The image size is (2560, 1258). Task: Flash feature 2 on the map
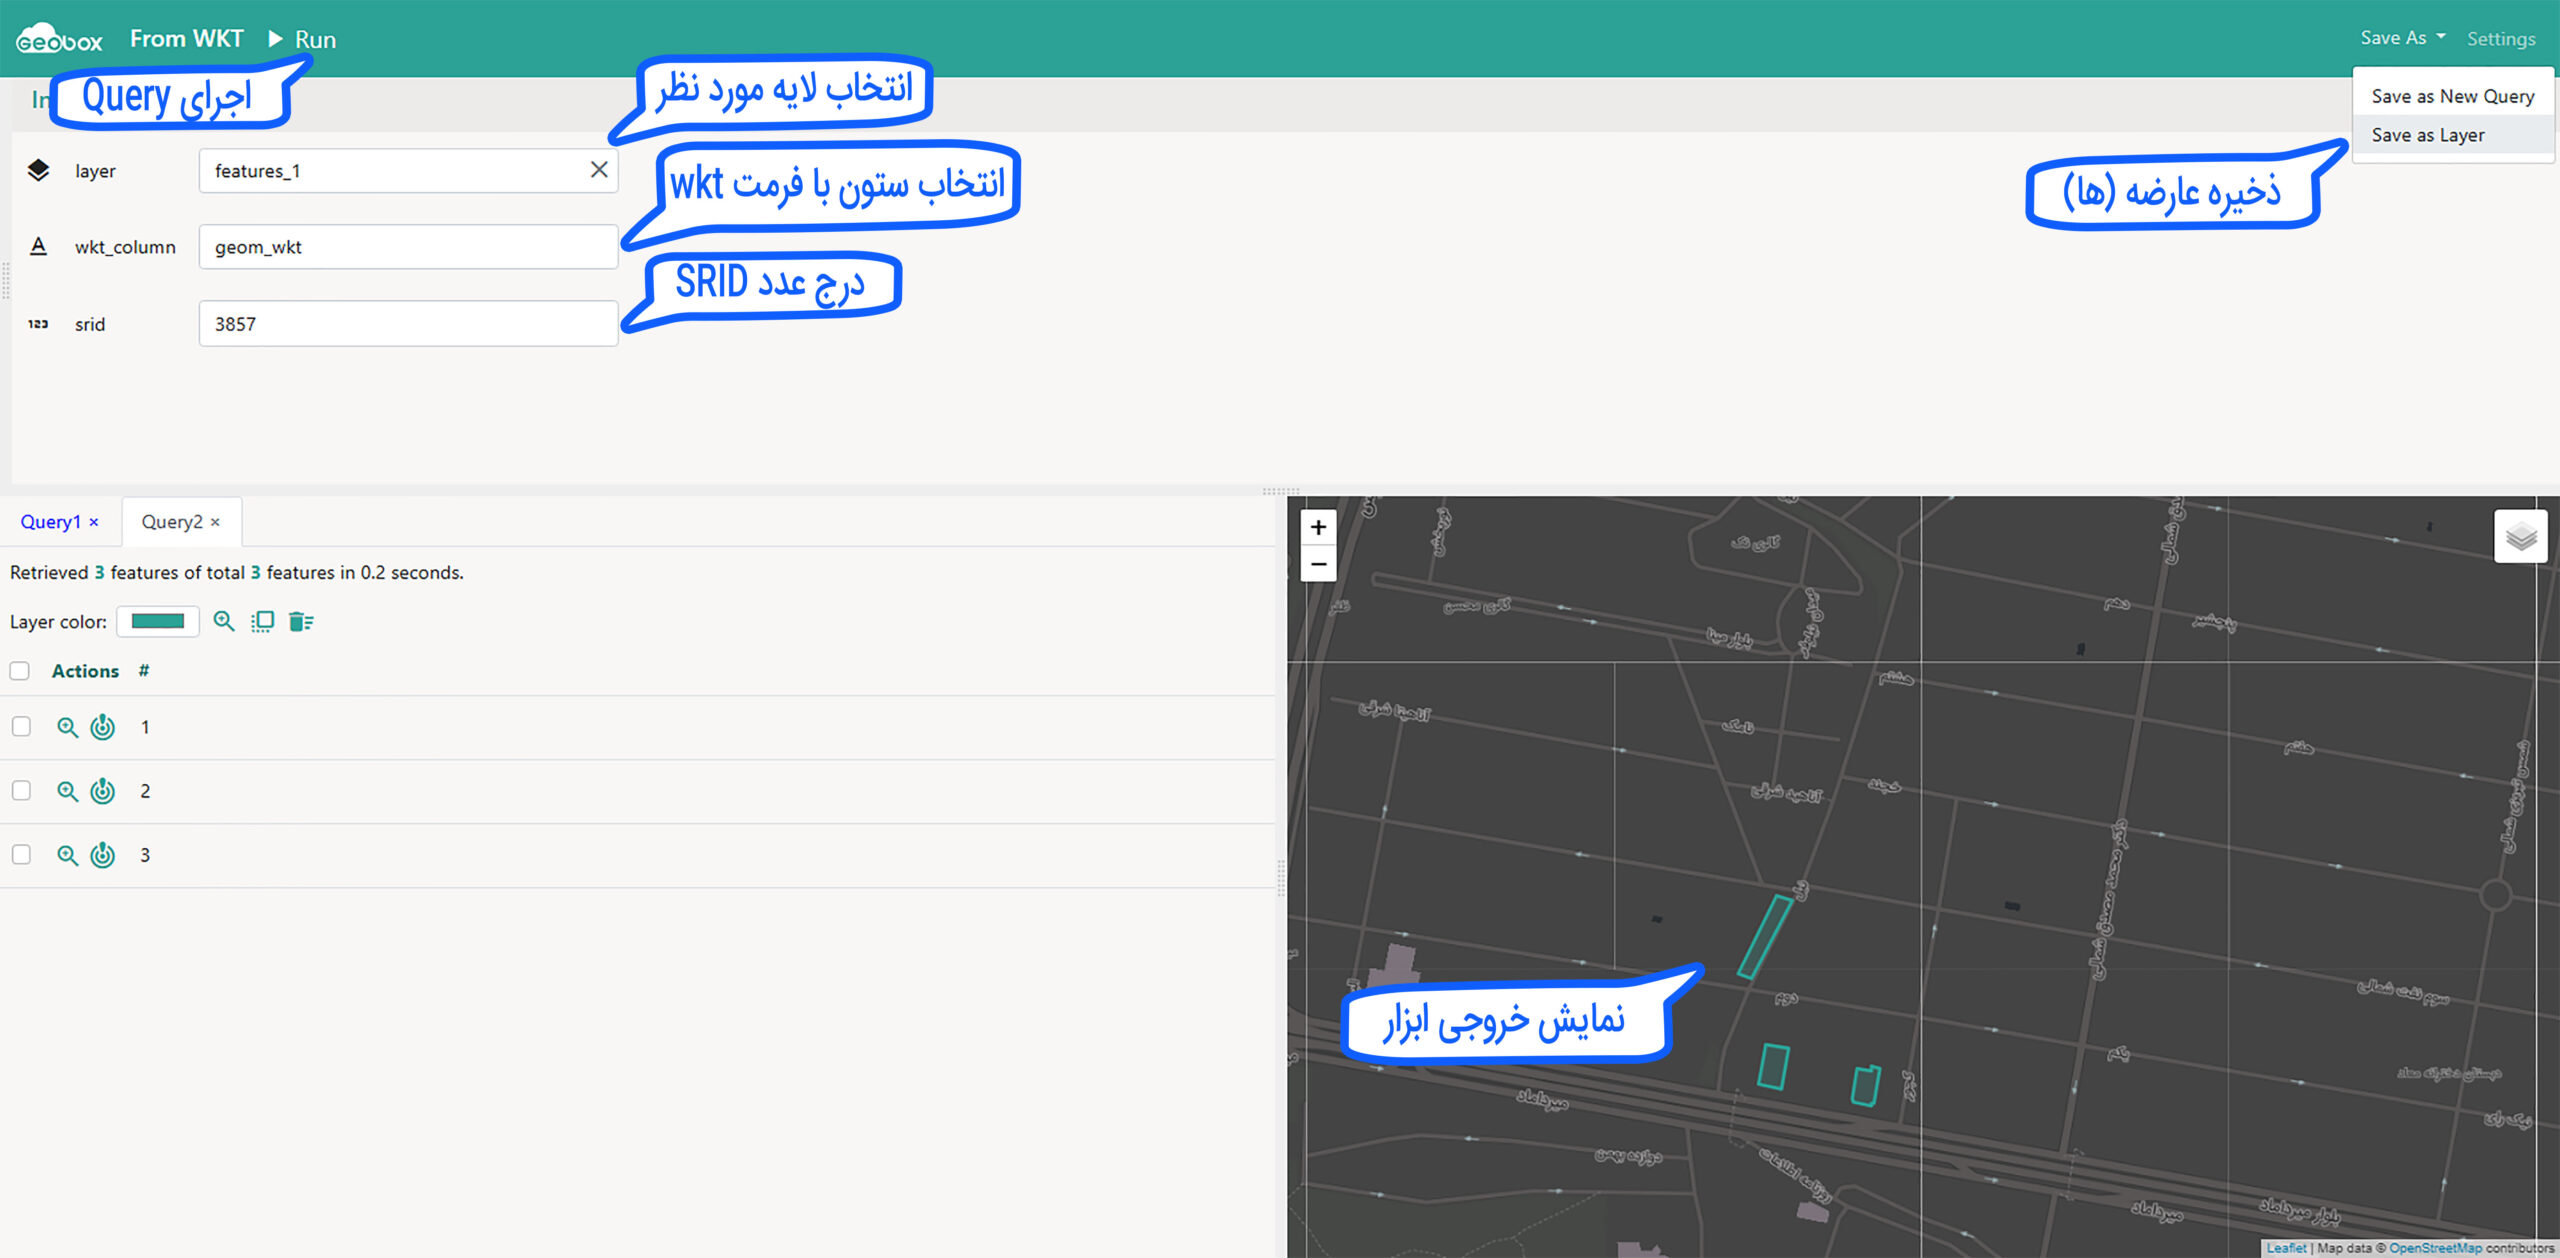[103, 791]
